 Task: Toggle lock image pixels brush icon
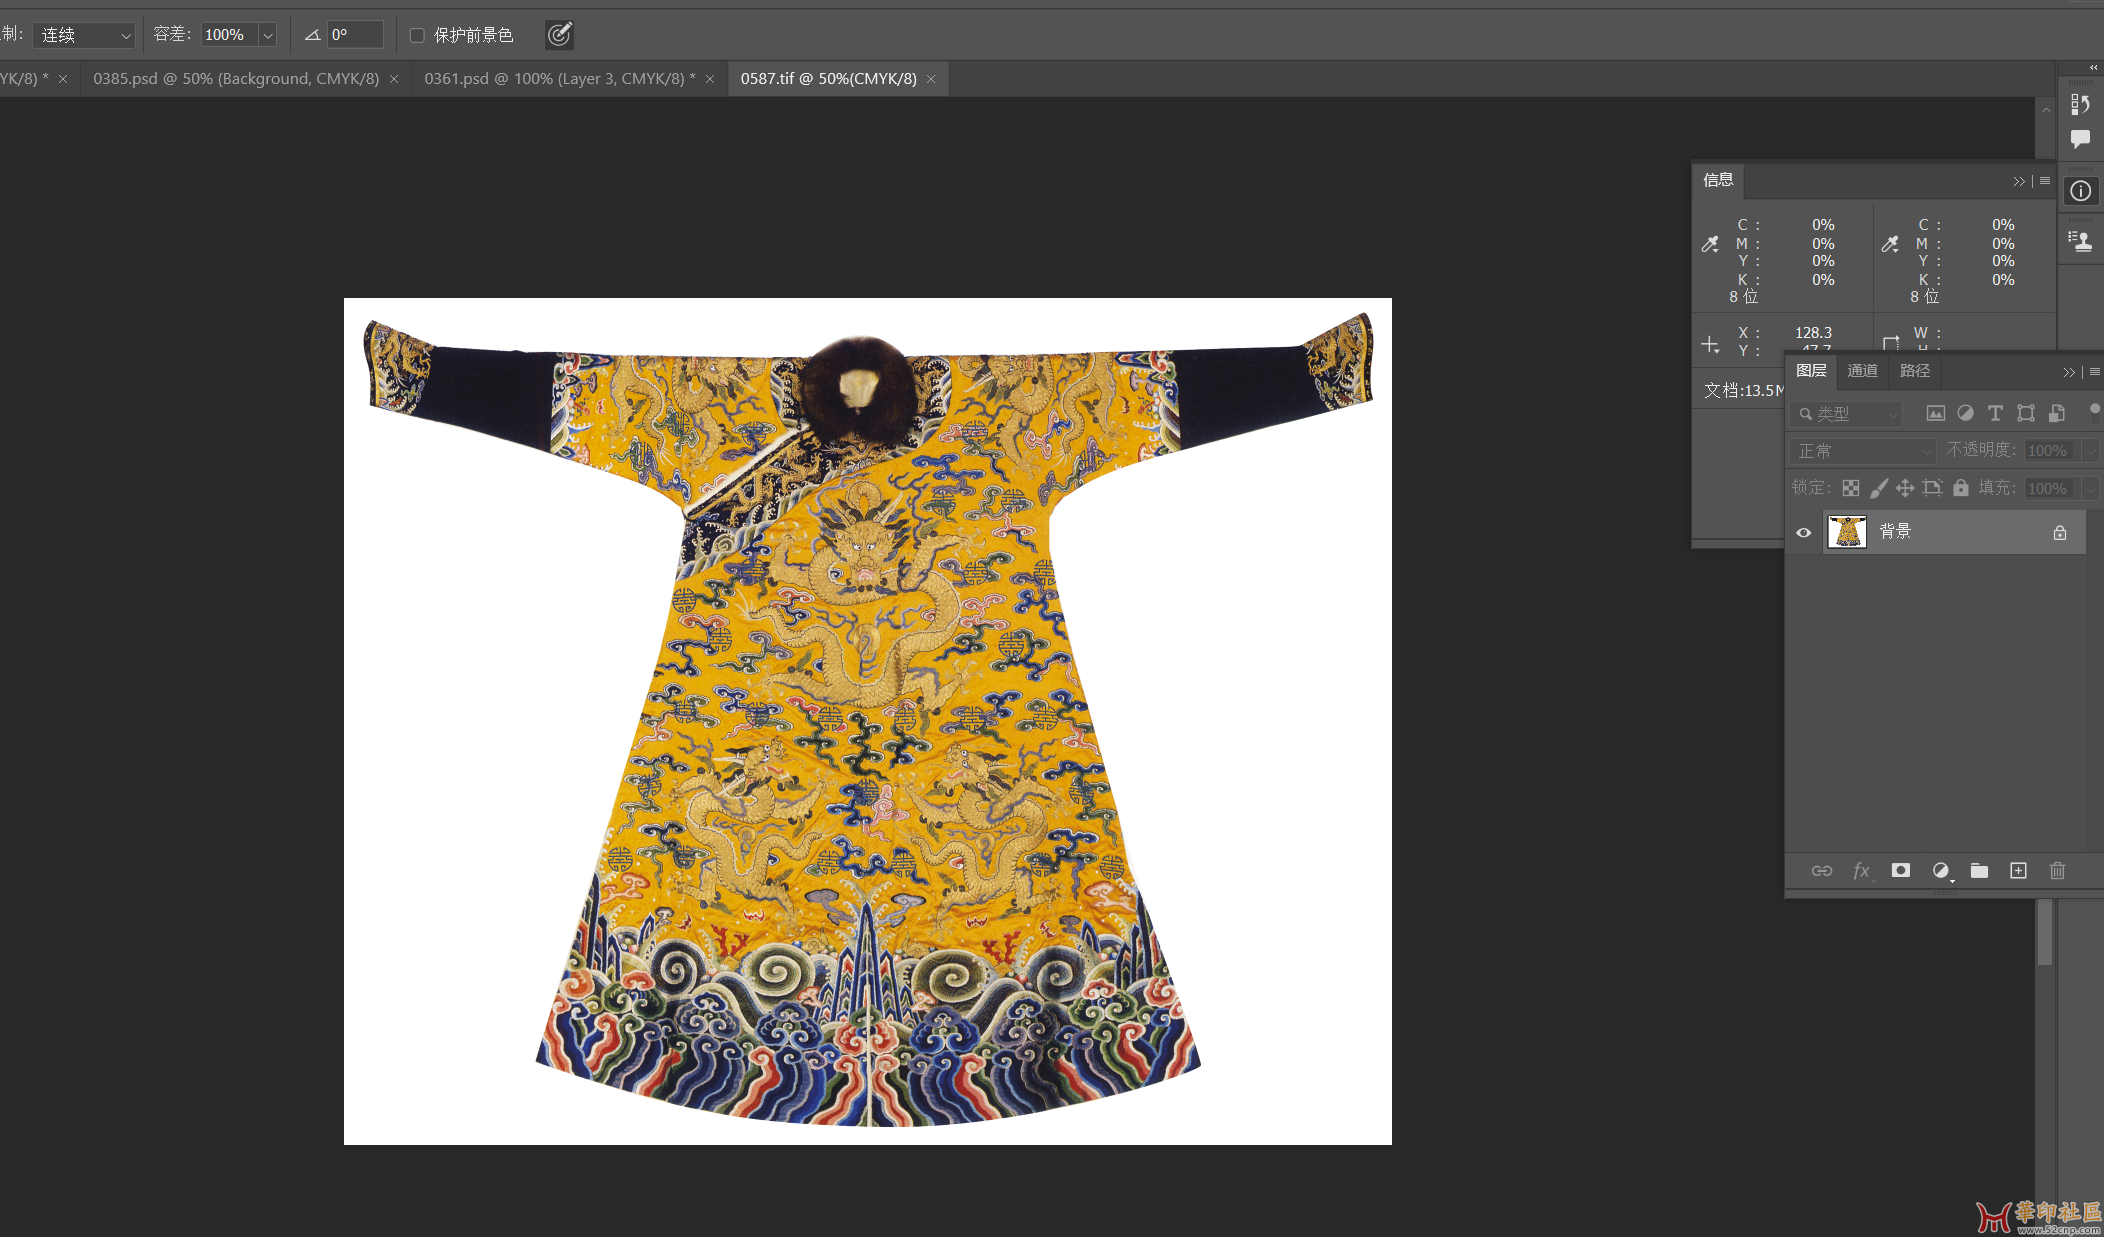pos(1878,488)
